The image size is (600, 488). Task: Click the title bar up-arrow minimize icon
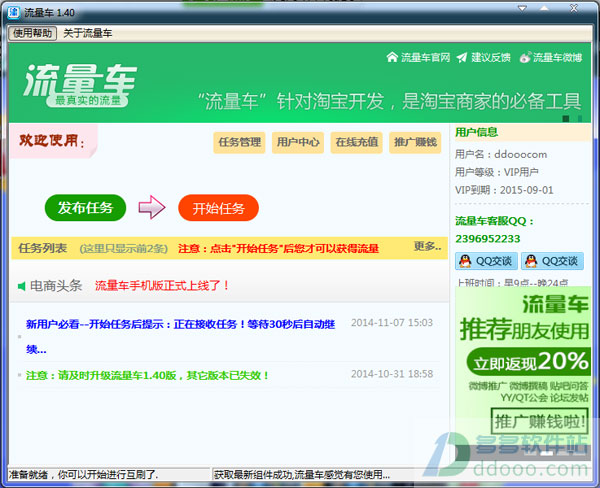coord(544,8)
